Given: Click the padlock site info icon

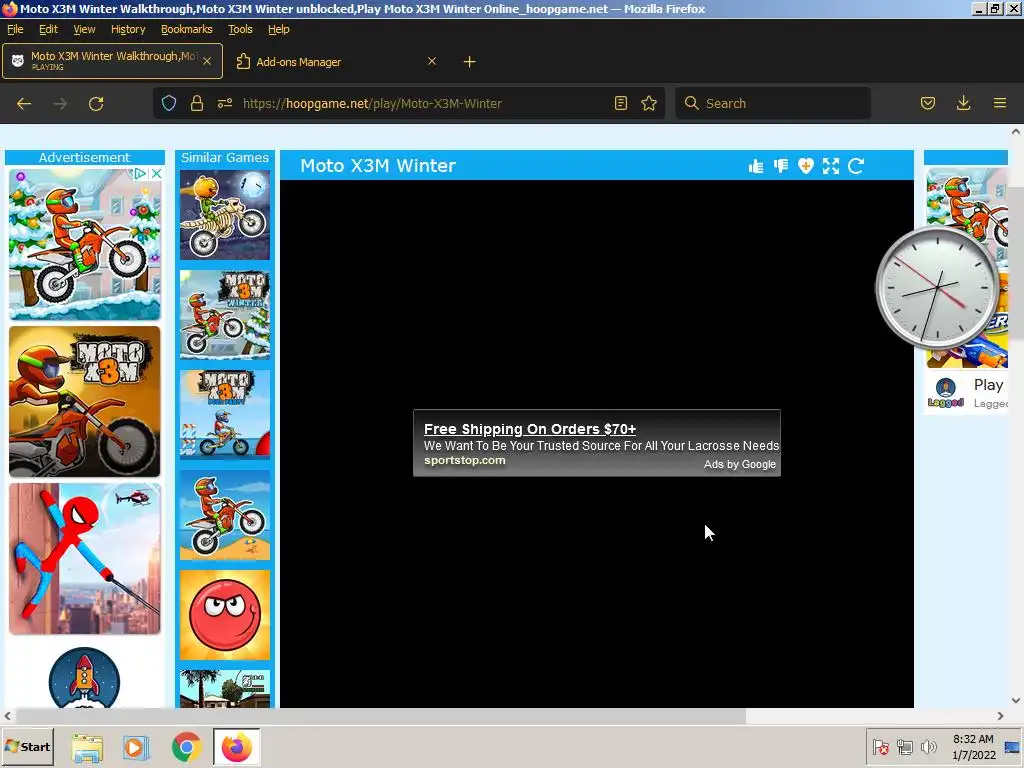Looking at the screenshot, I should 197,103.
